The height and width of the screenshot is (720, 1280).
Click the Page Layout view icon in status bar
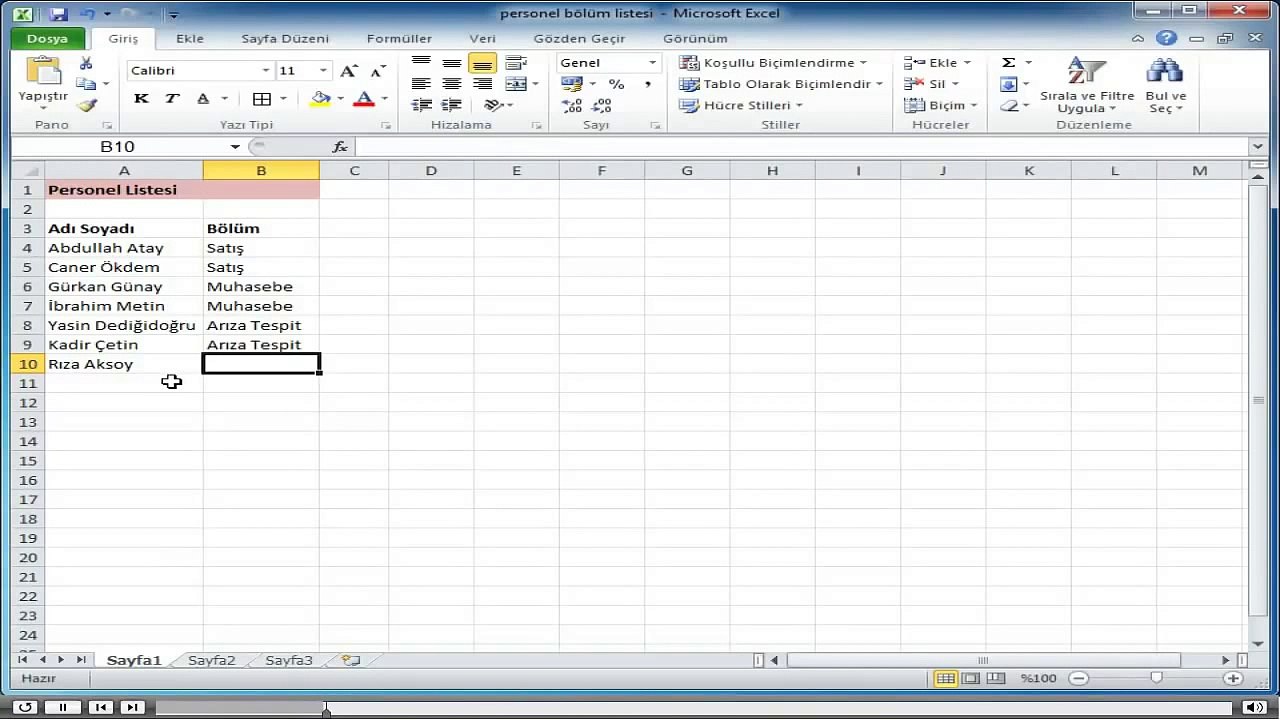click(970, 679)
